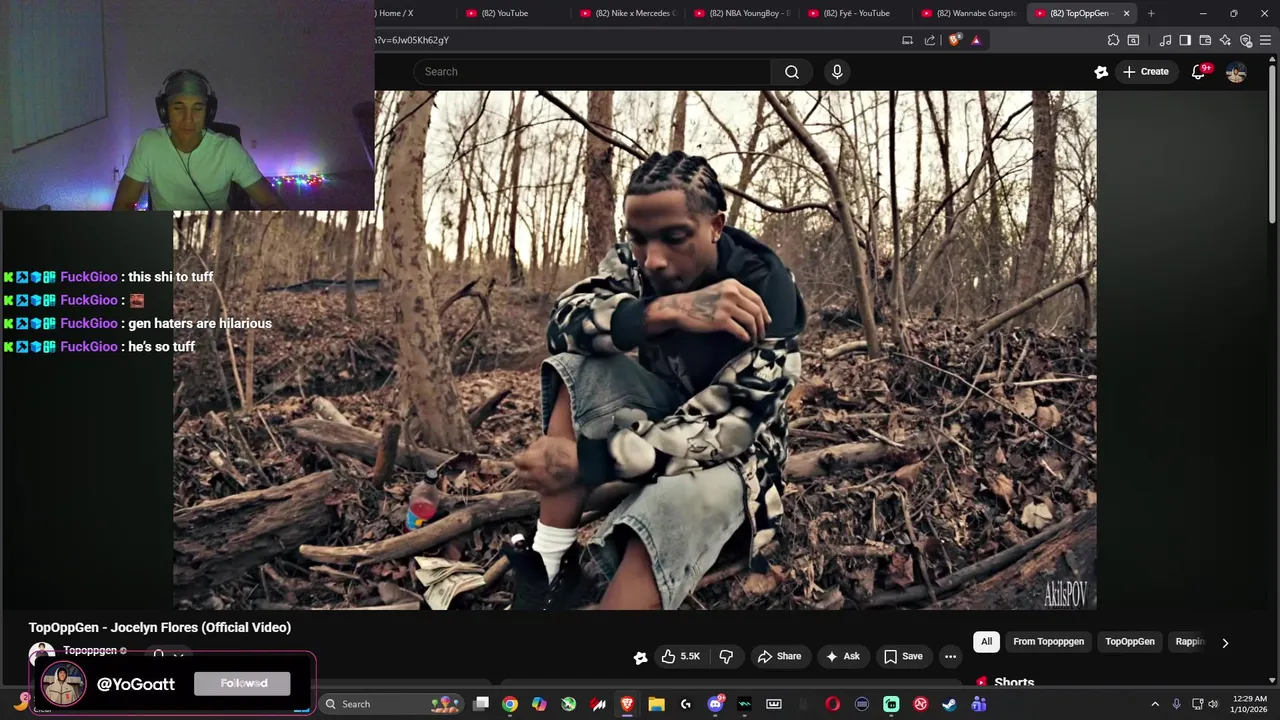Open Microsoft Teams from taskbar
The image size is (1280, 720).
click(978, 704)
